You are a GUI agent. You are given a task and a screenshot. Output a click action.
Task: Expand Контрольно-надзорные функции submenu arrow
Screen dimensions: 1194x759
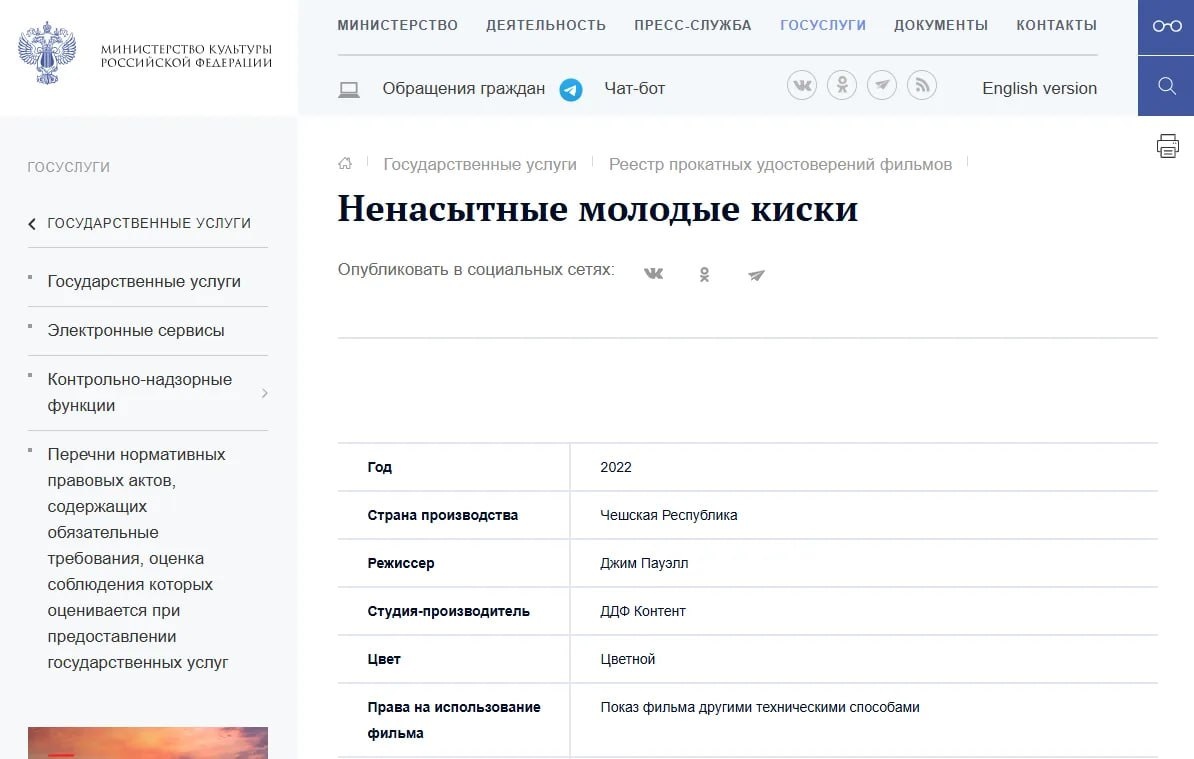click(264, 393)
